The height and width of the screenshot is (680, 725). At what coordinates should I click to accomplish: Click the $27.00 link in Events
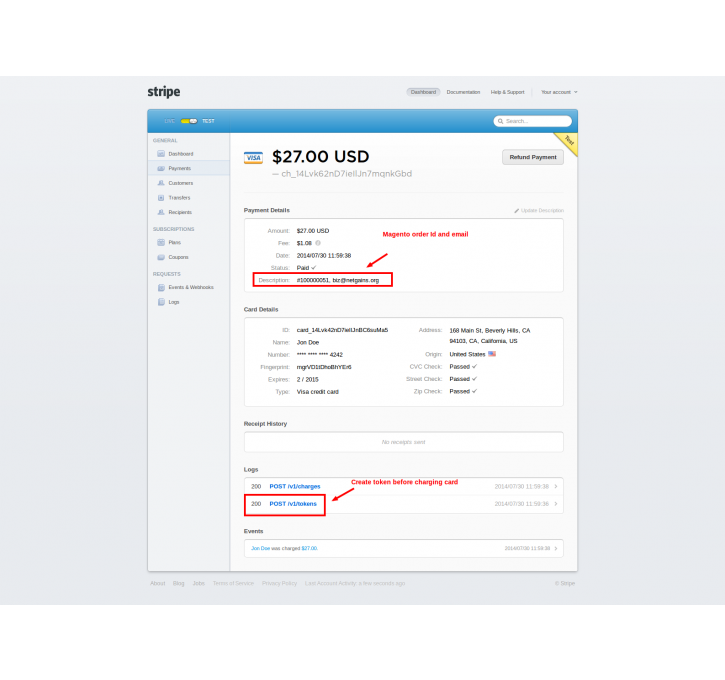click(x=309, y=549)
